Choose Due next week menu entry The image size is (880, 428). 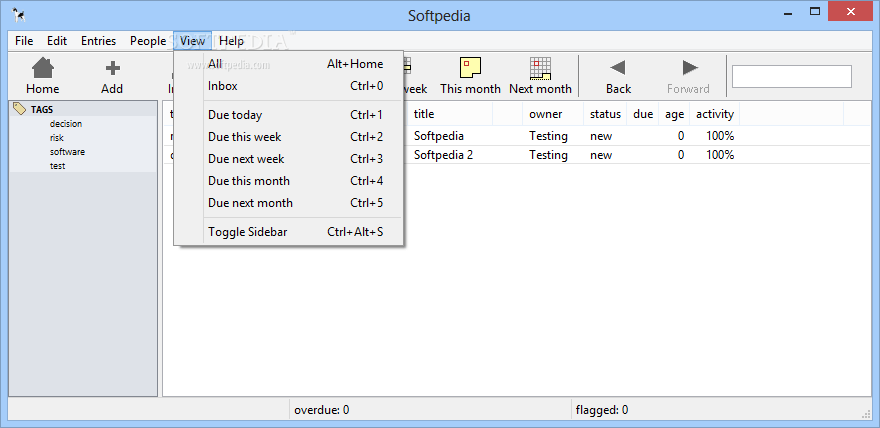coord(288,159)
